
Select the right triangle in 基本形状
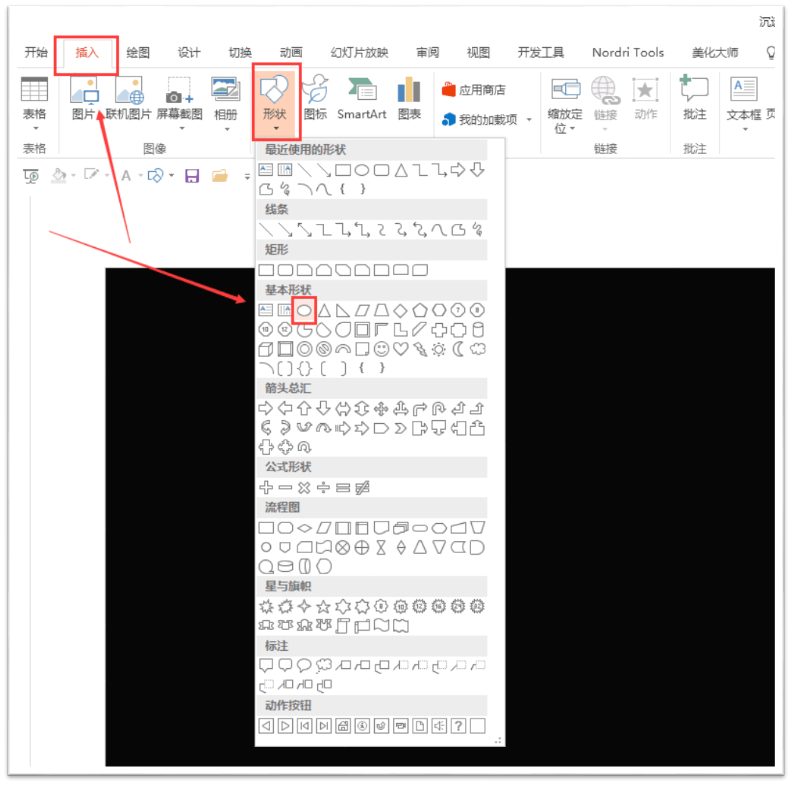(342, 310)
